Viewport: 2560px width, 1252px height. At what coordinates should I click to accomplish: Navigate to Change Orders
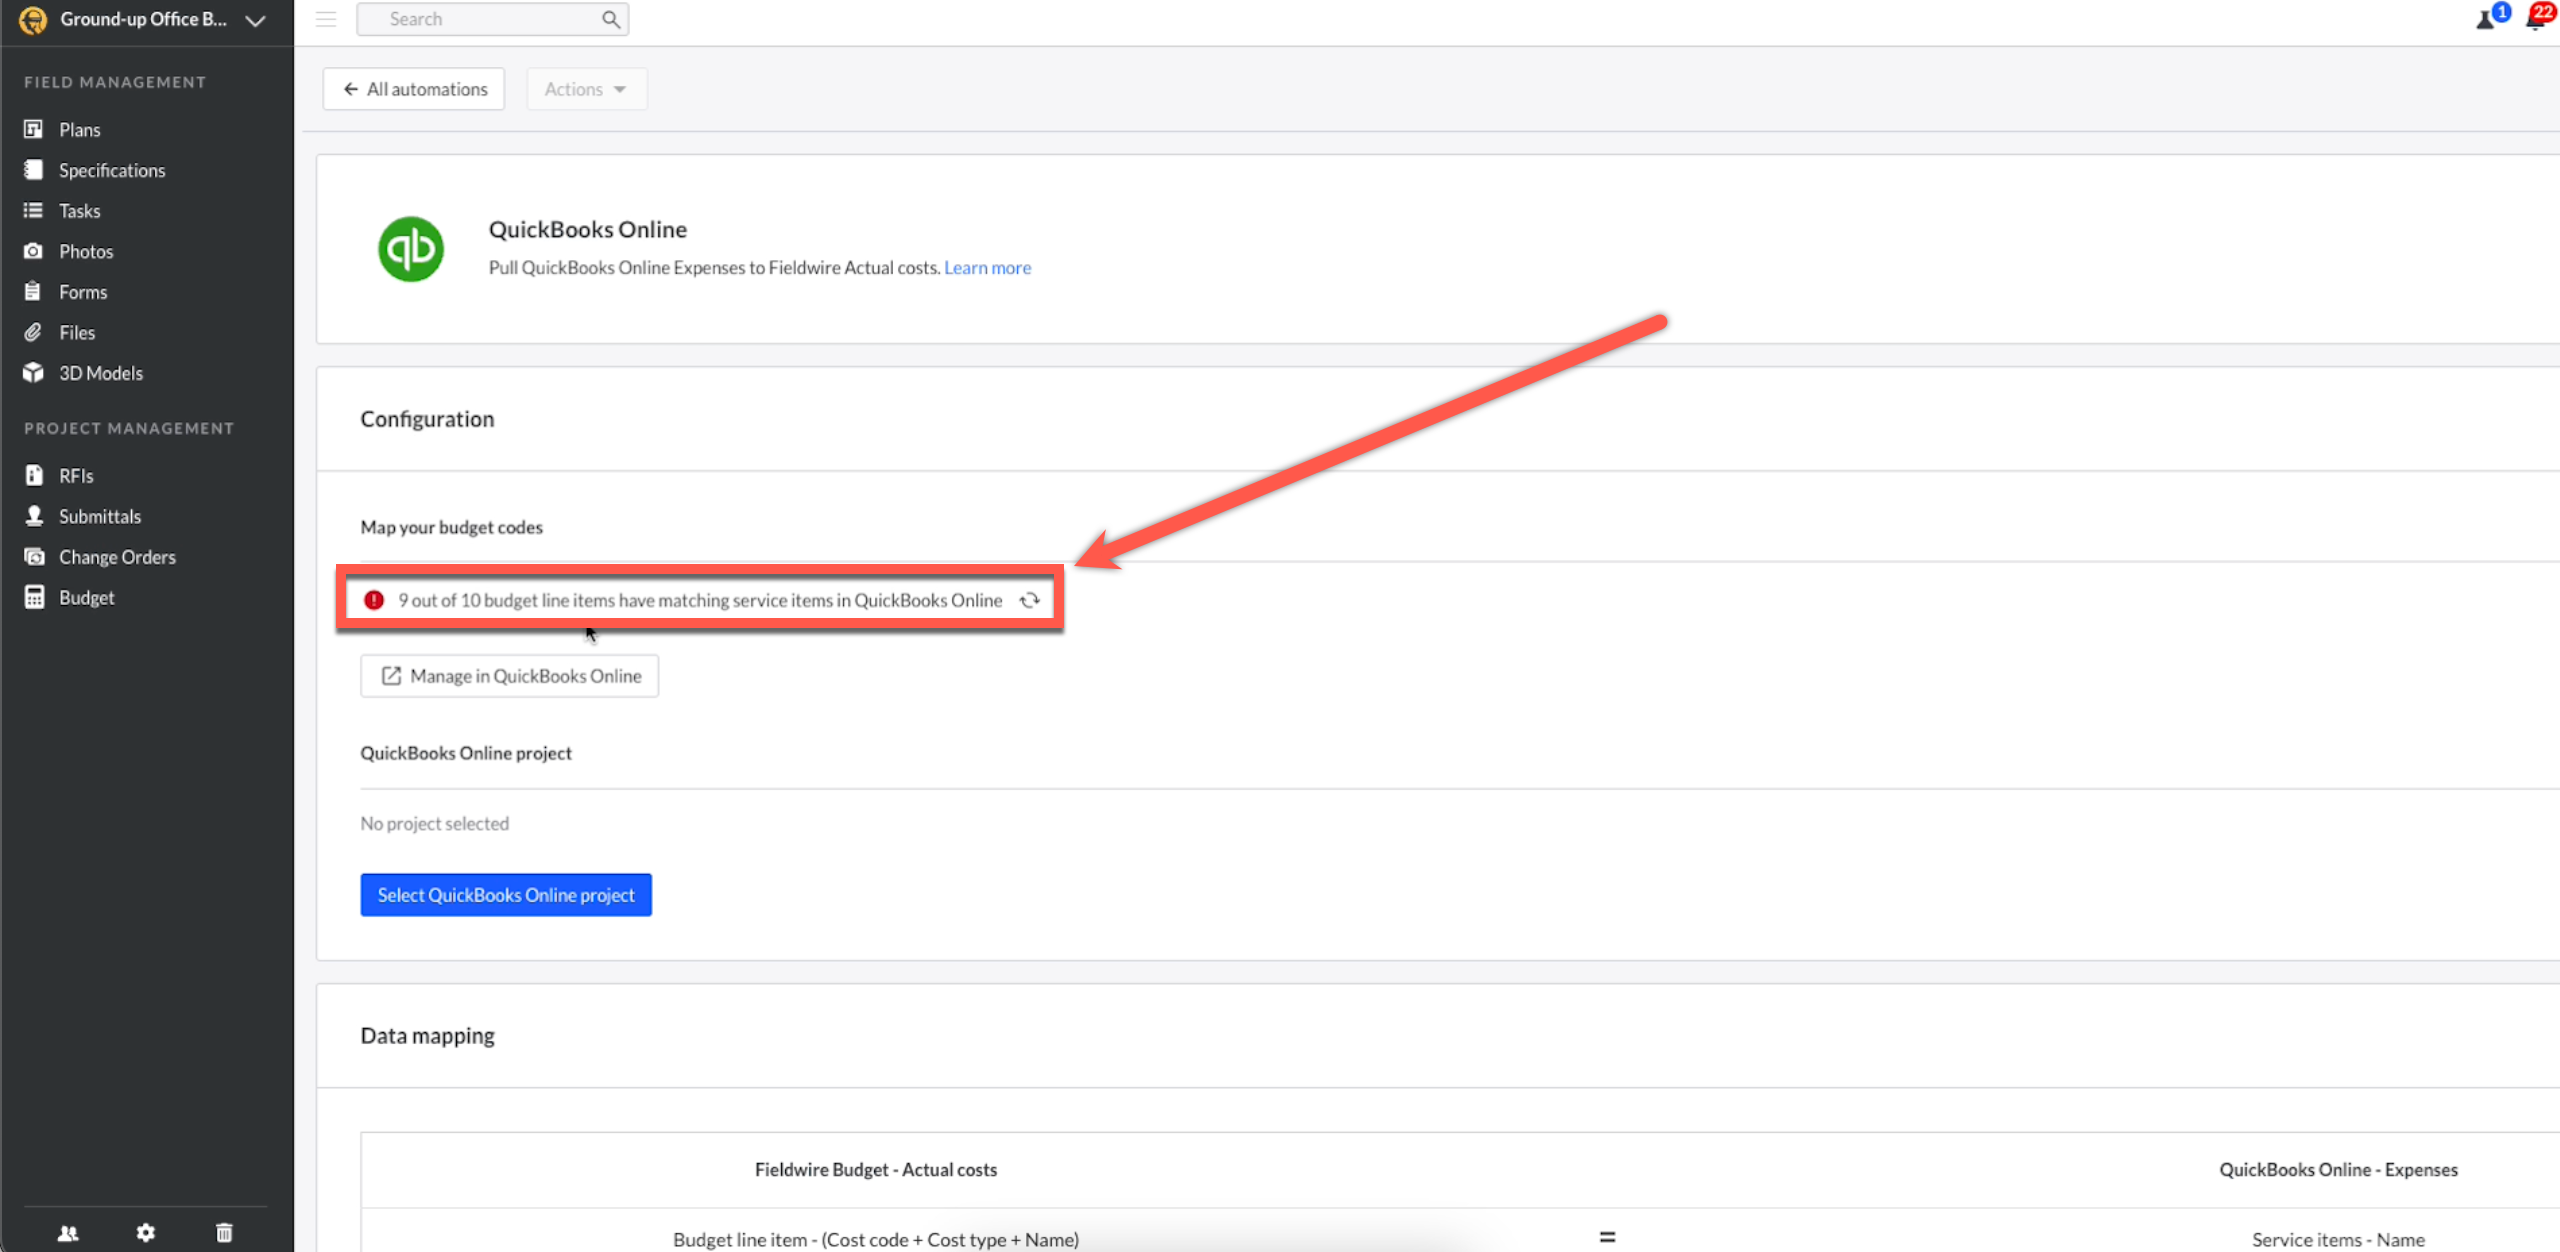click(x=117, y=557)
